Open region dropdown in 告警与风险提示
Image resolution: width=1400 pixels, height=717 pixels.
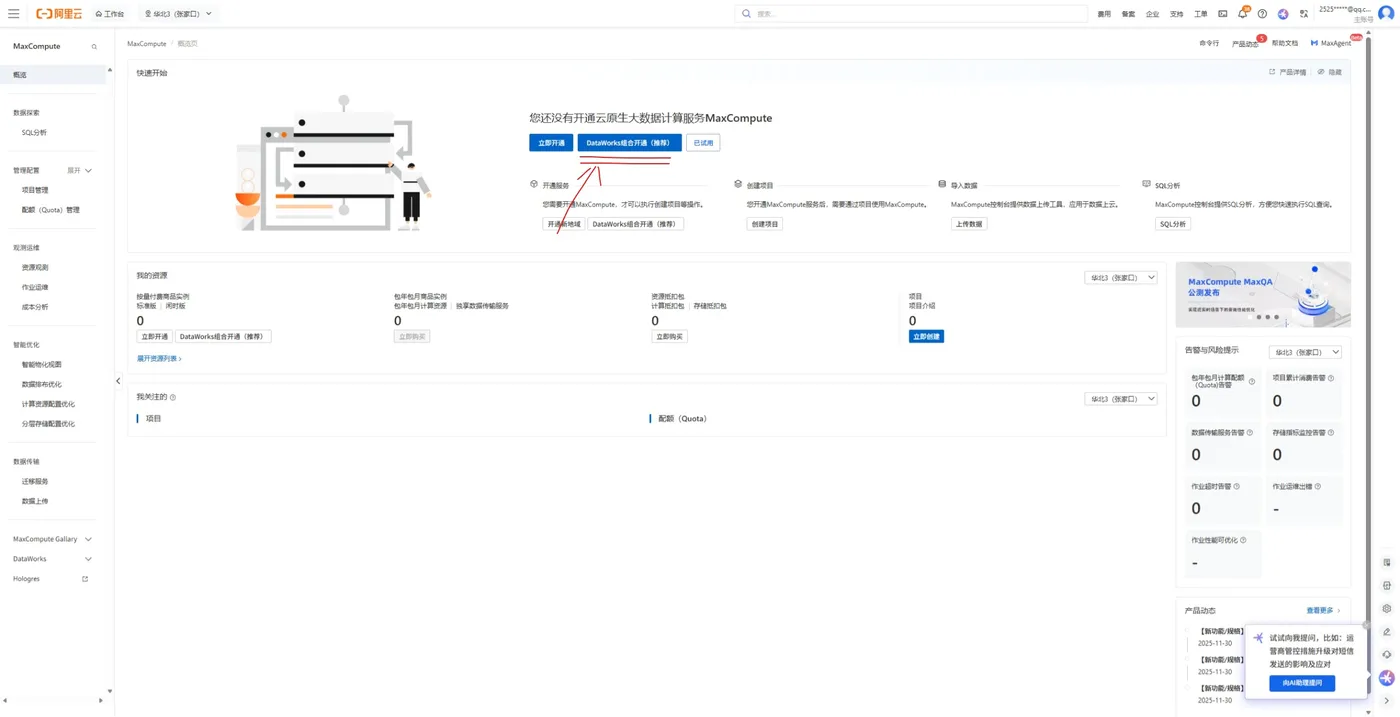1305,352
